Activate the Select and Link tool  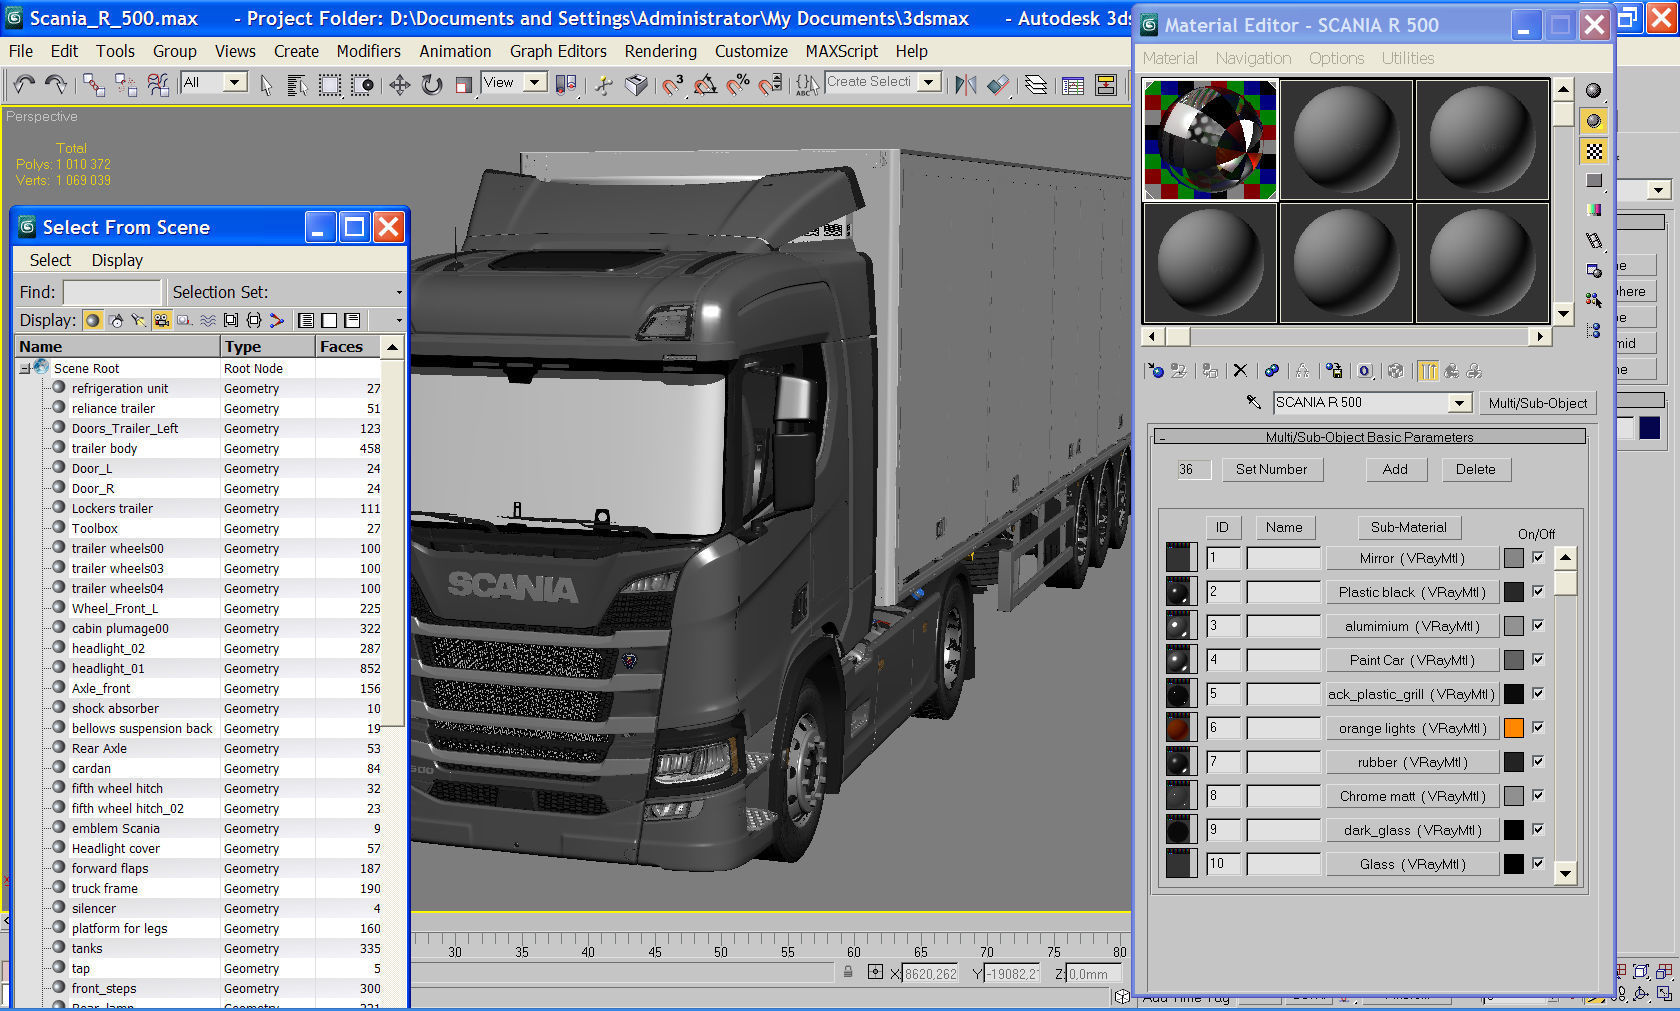coord(94,84)
